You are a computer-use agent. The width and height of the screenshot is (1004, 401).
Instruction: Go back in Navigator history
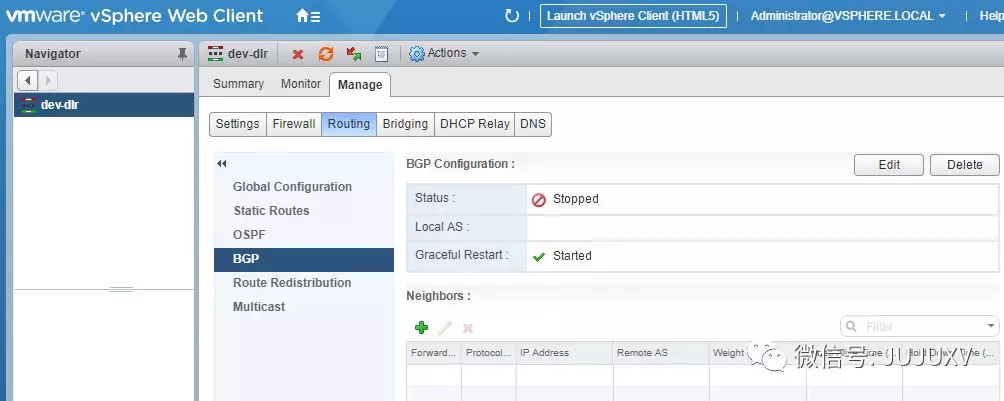[28, 81]
